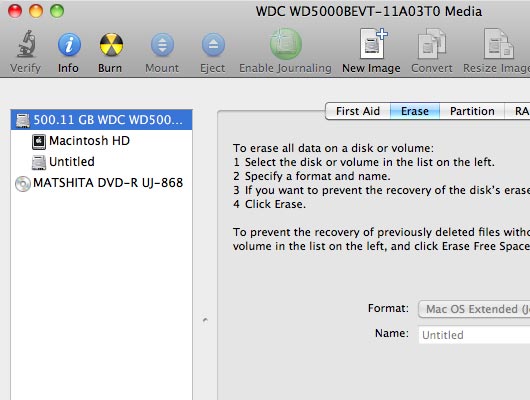Click the 'Format:' label
530x400 pixels.
(x=388, y=308)
